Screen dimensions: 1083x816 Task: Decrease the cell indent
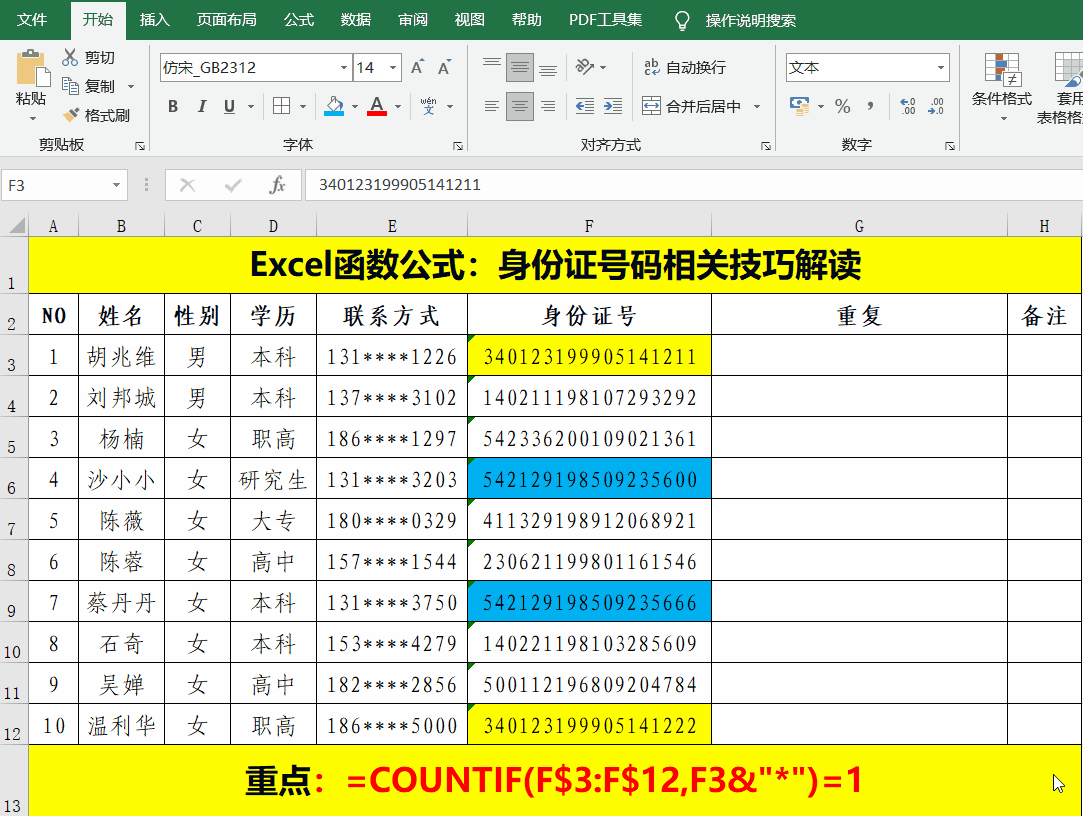coord(584,106)
